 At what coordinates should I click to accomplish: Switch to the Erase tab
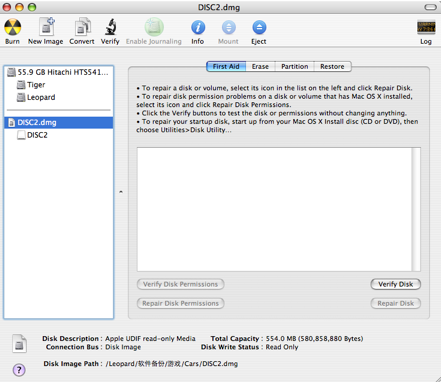tap(260, 66)
